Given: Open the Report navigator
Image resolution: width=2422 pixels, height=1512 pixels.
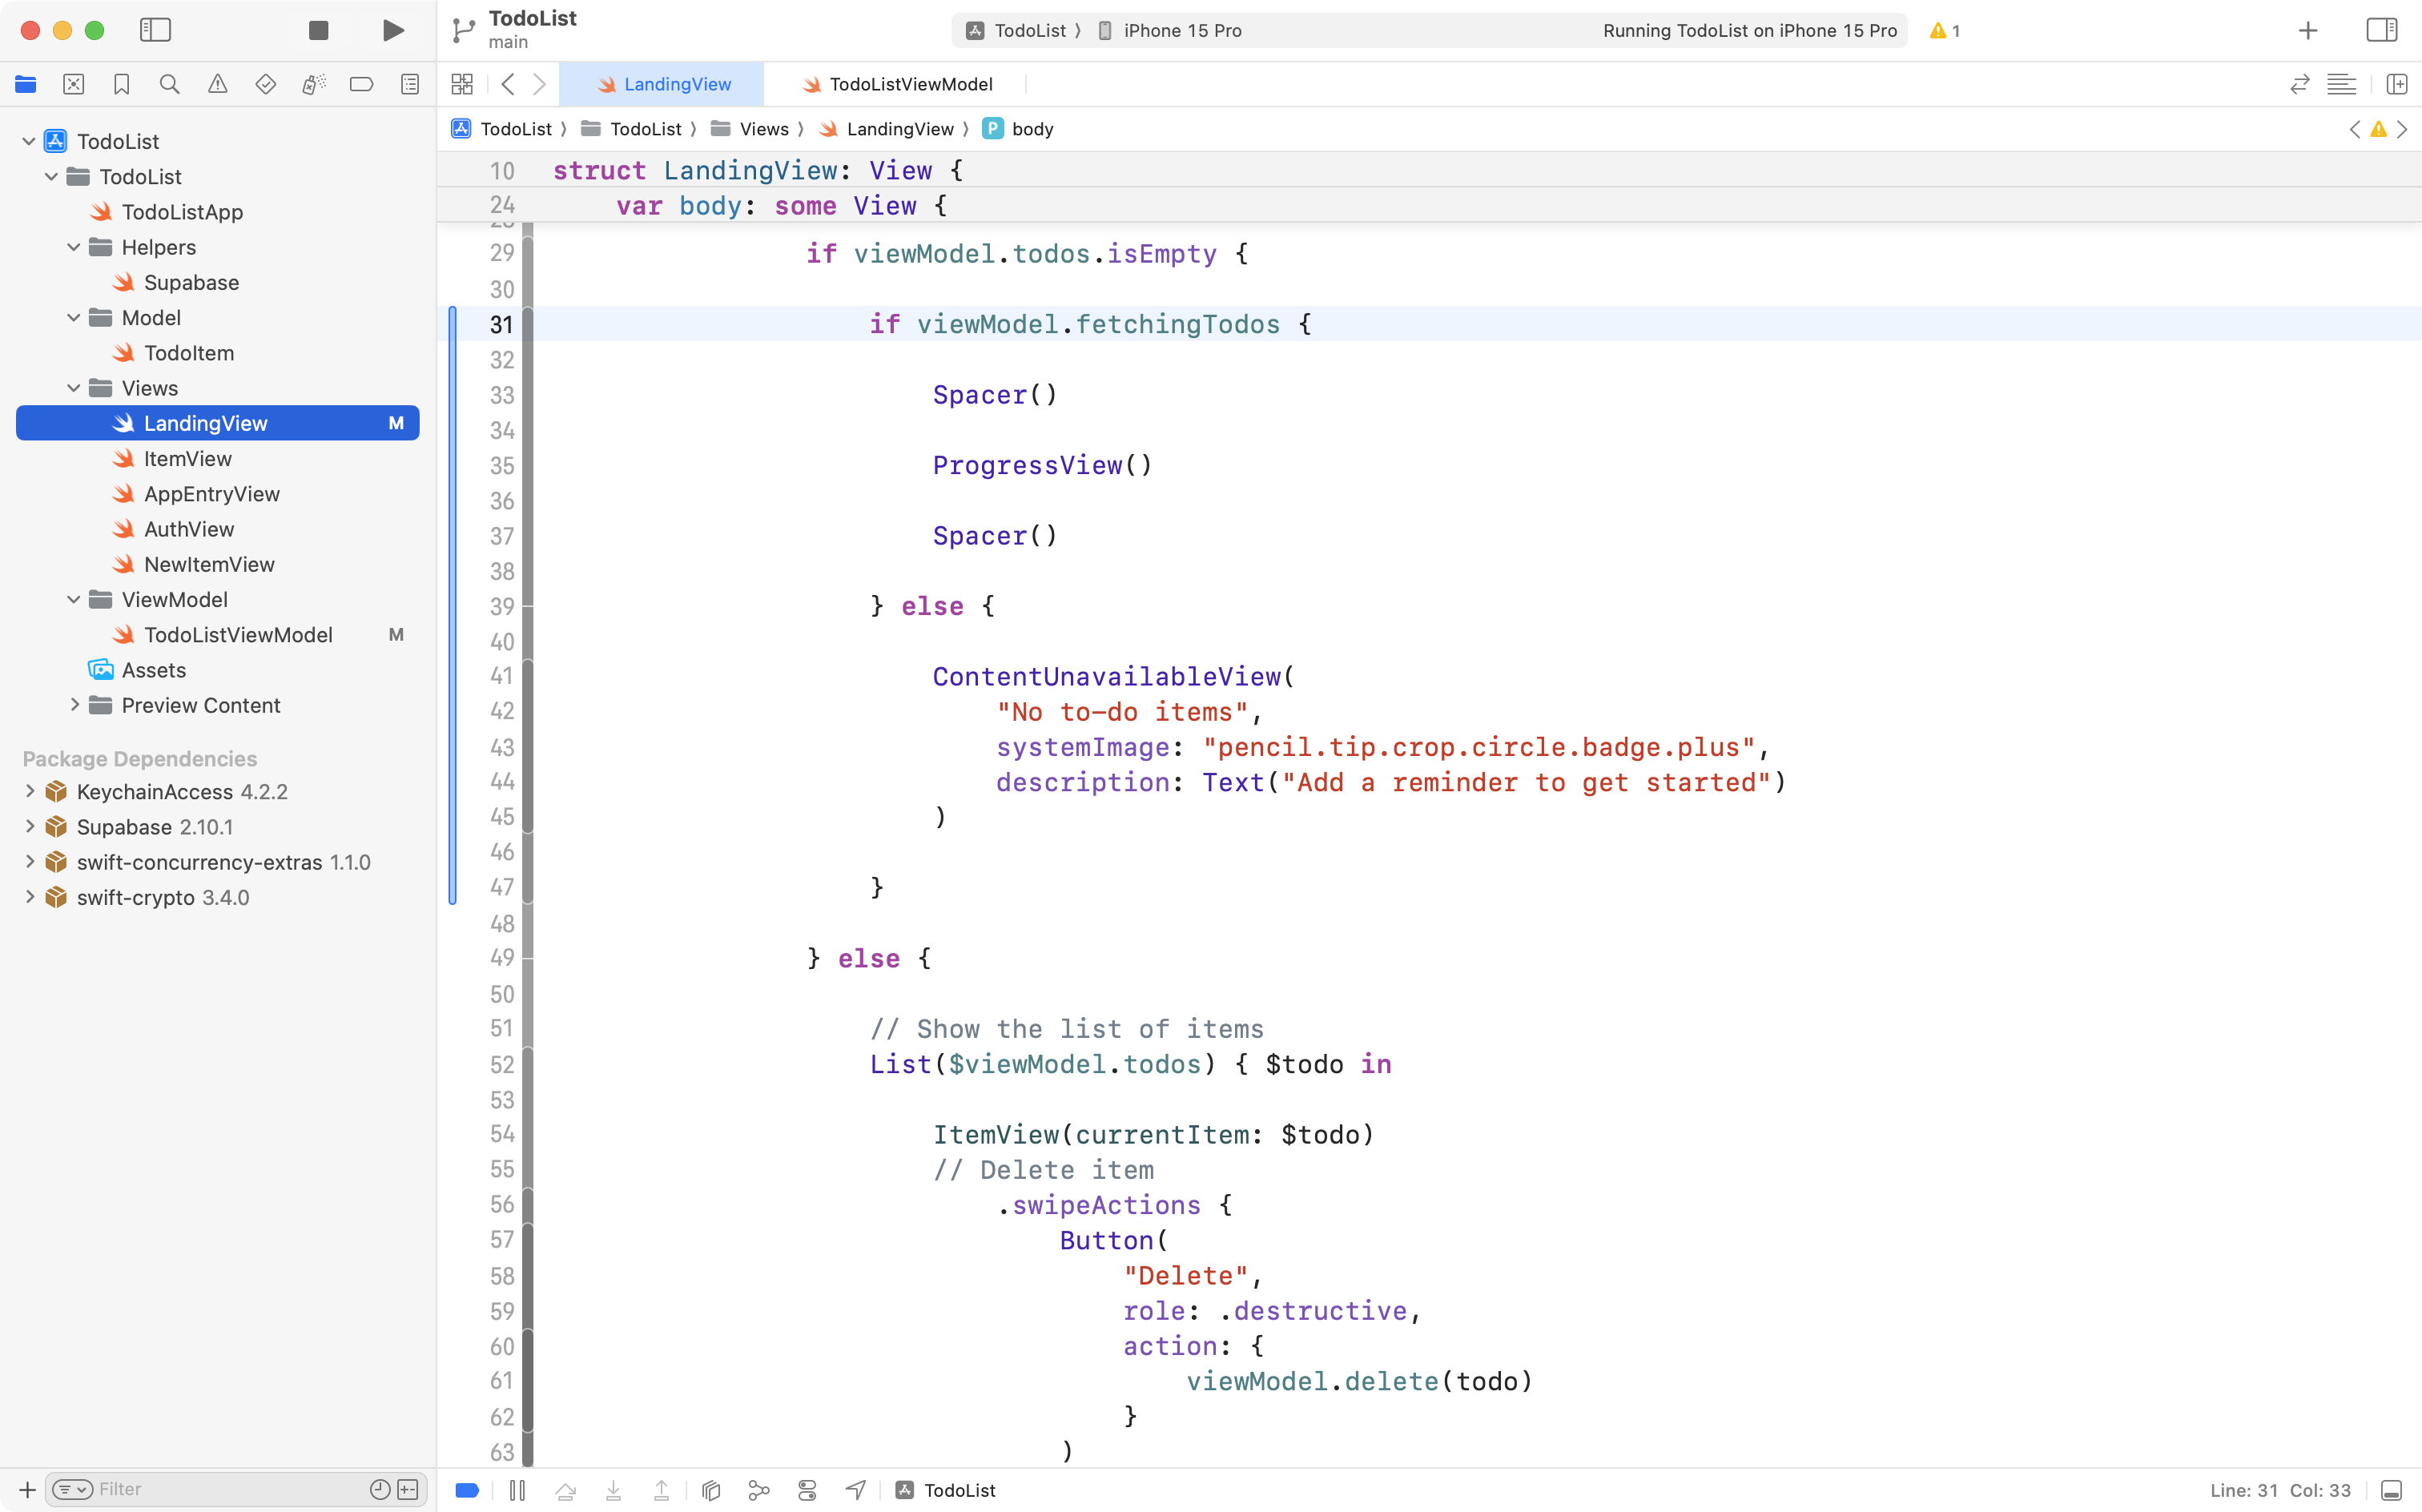Looking at the screenshot, I should pyautogui.click(x=410, y=84).
